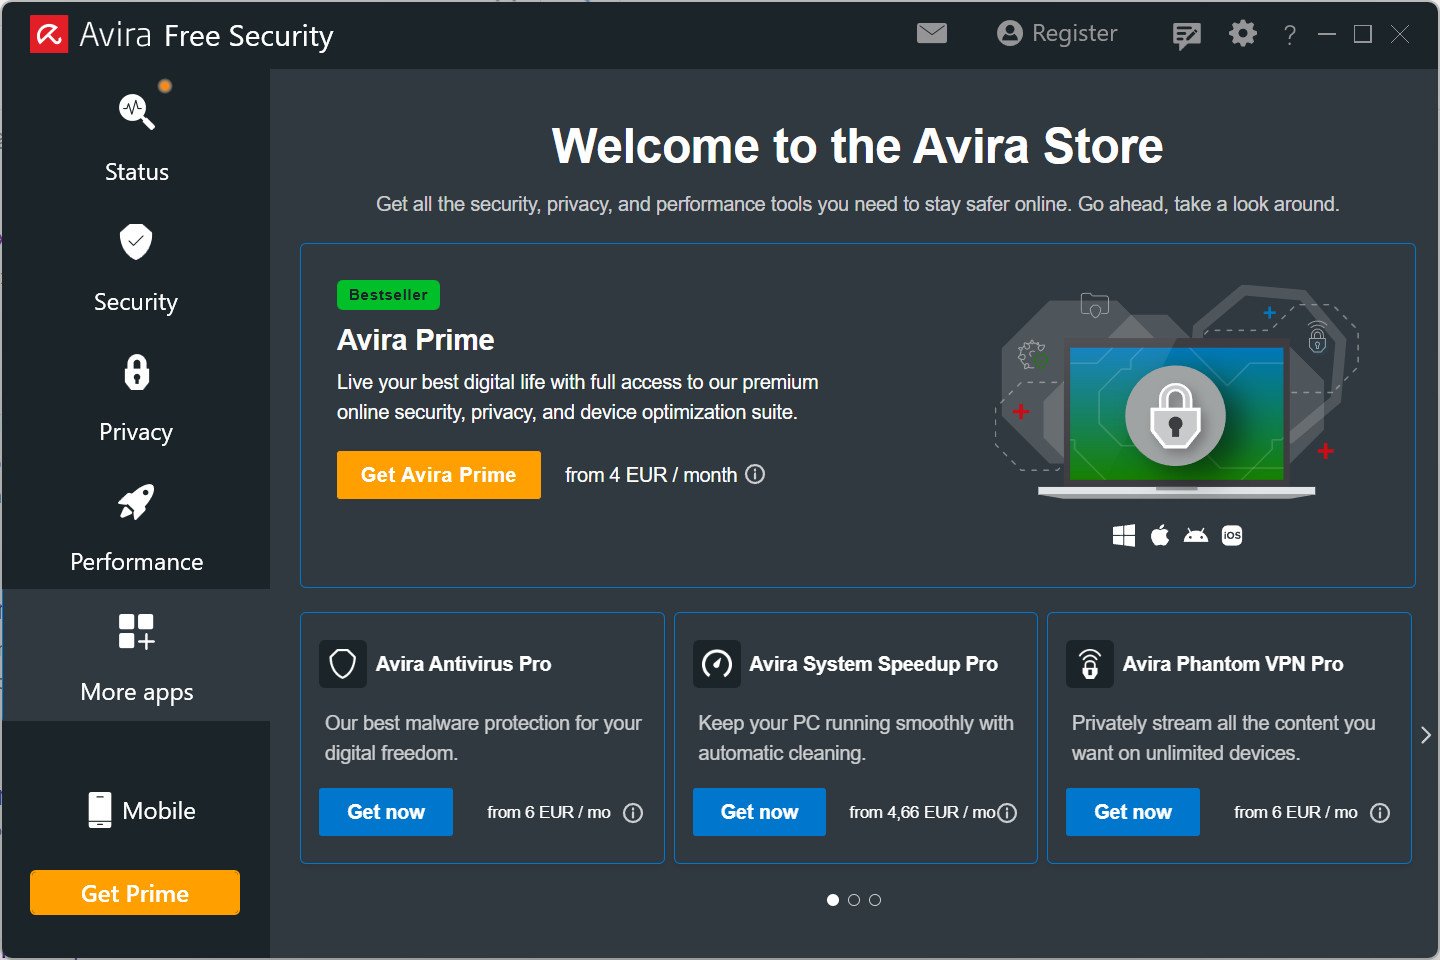Switch to the Security sidebar section
The image size is (1440, 960).
coord(136,266)
